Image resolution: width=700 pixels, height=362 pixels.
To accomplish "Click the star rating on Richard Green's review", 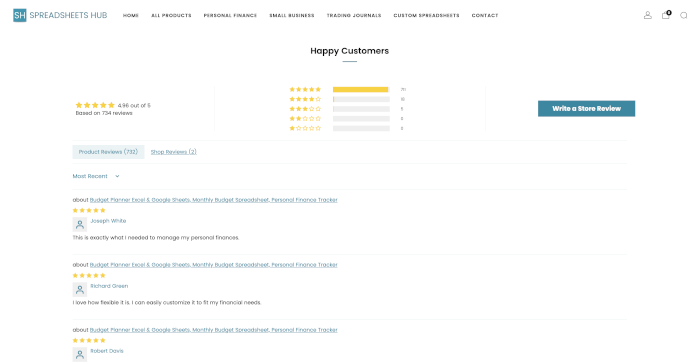I will [x=89, y=275].
